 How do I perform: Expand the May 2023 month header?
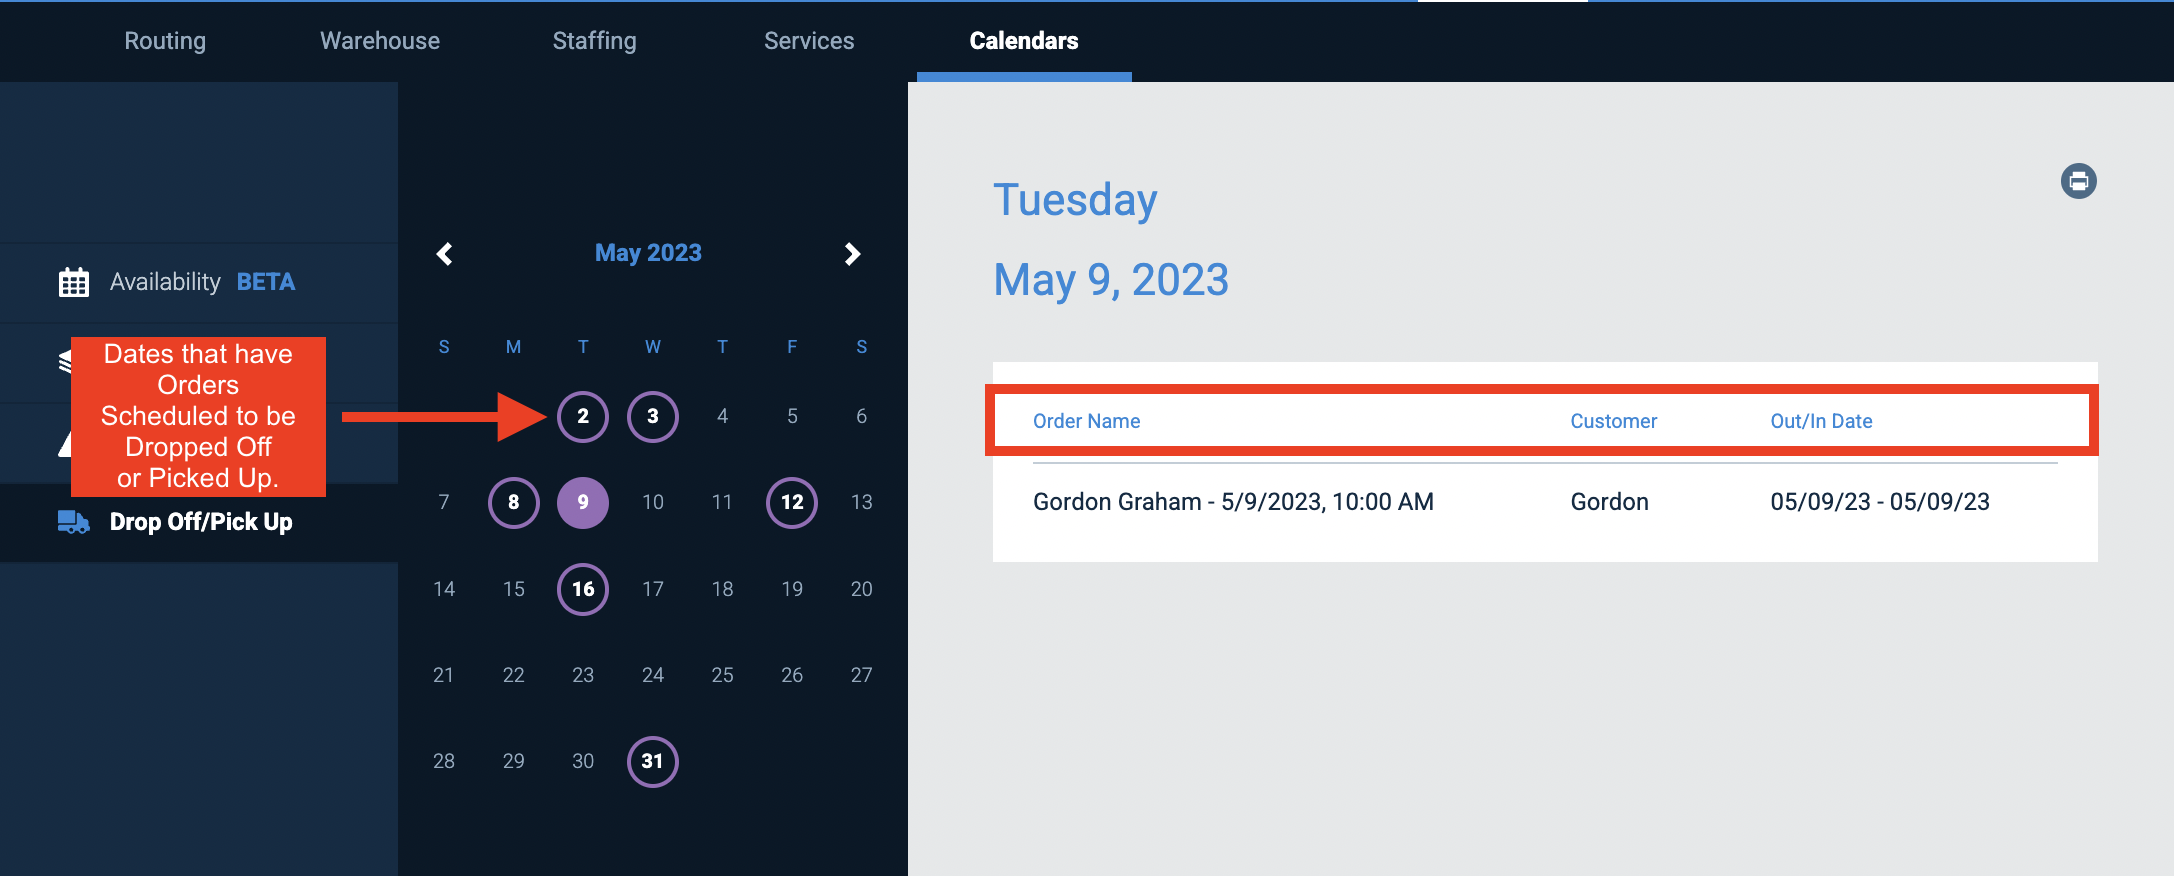pos(647,252)
